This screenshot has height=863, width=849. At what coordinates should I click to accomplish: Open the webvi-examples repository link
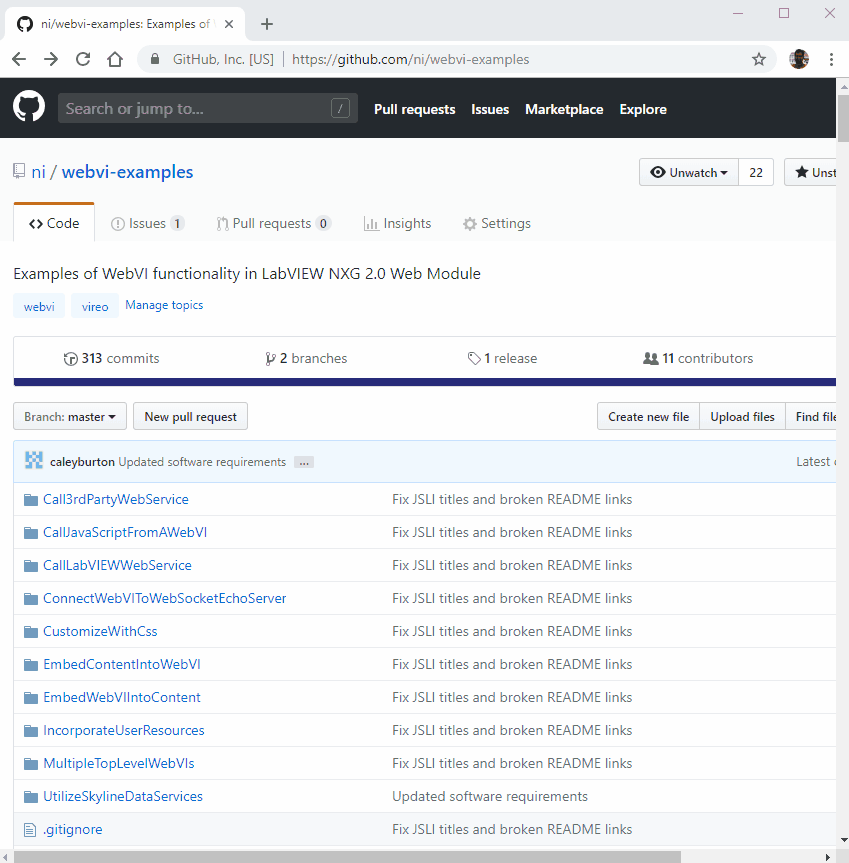click(127, 172)
